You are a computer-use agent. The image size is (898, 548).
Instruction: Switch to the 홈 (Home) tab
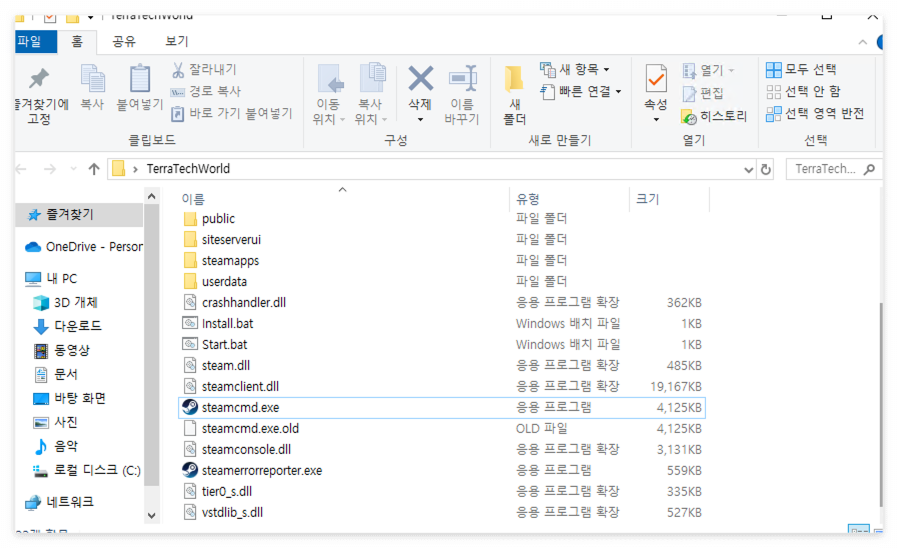(x=77, y=41)
